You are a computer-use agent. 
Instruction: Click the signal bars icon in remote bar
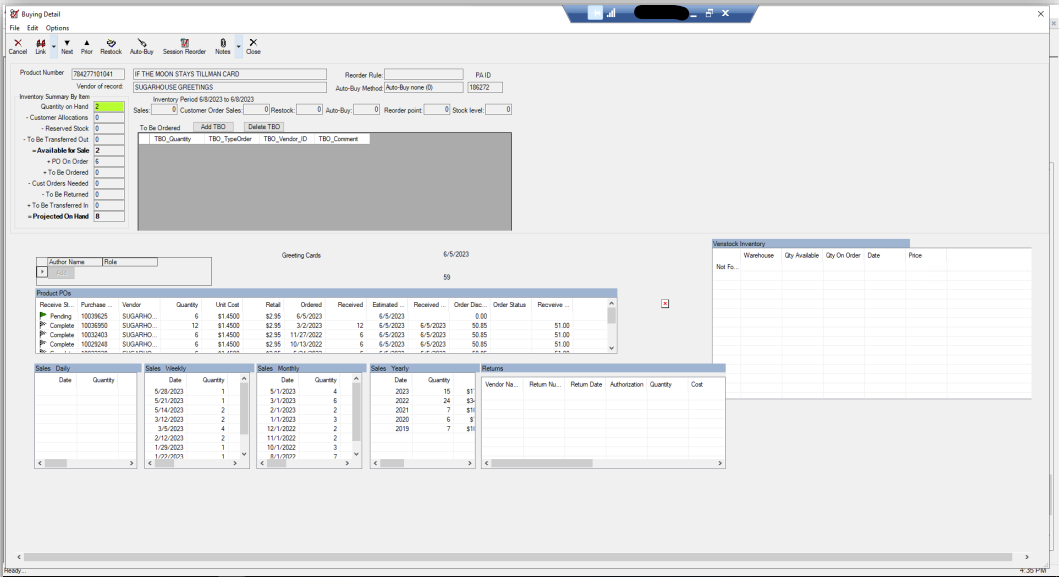[x=611, y=13]
